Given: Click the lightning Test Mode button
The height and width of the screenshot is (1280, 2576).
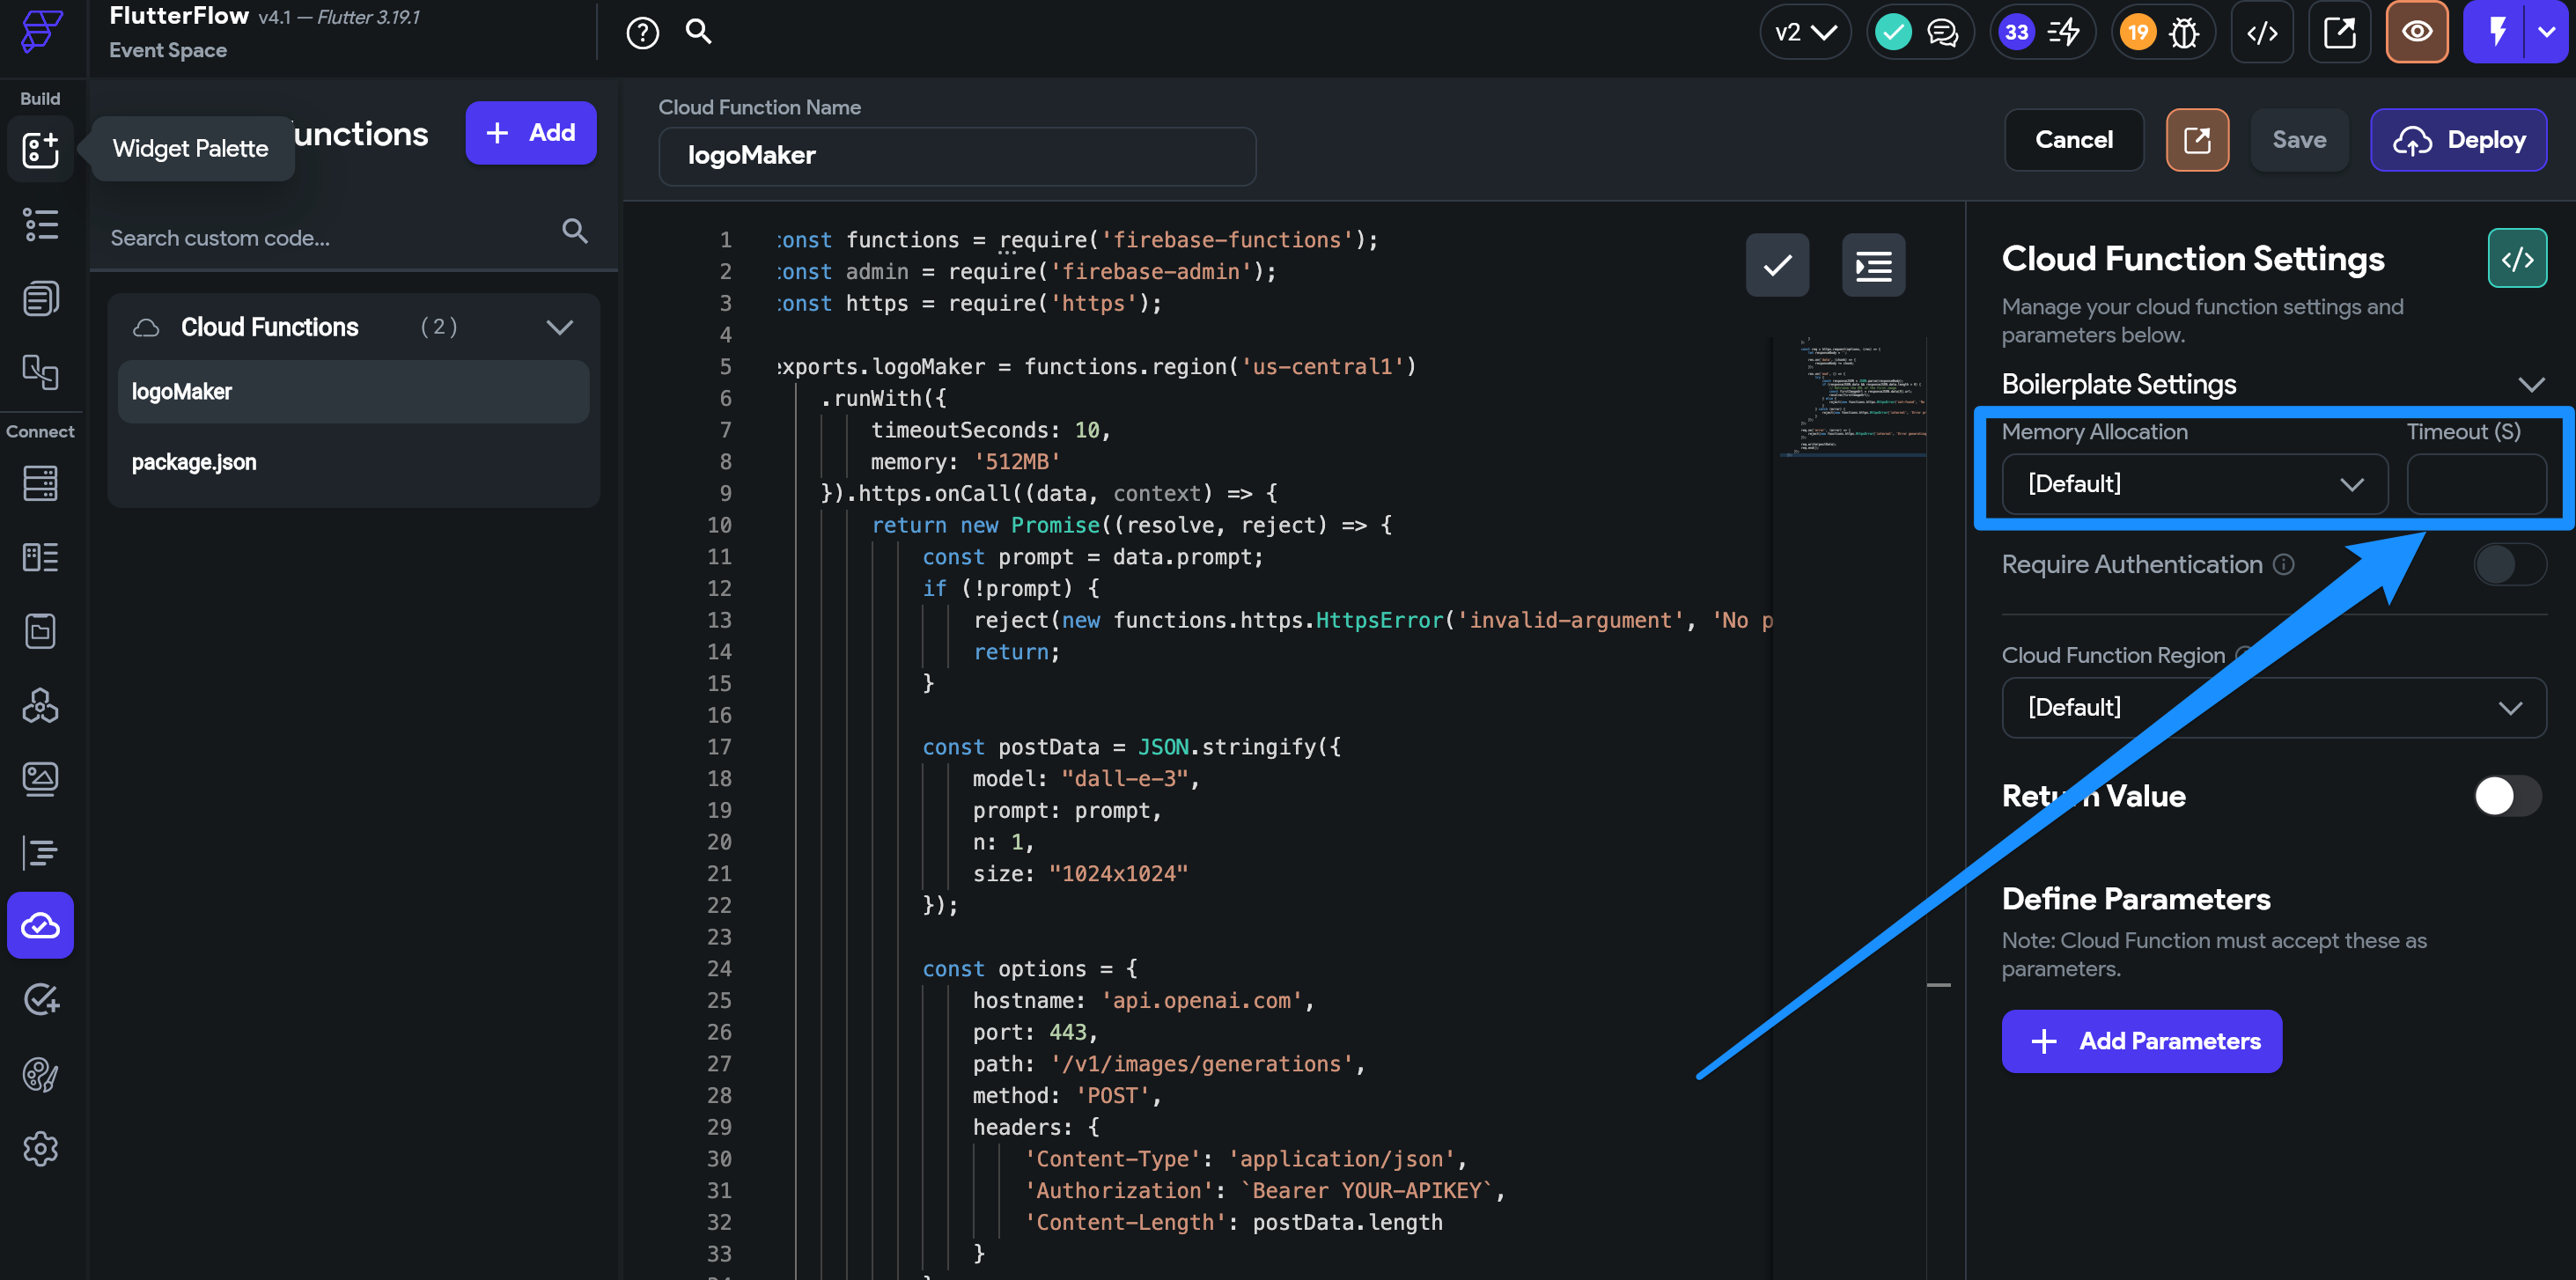Looking at the screenshot, I should tap(2497, 32).
